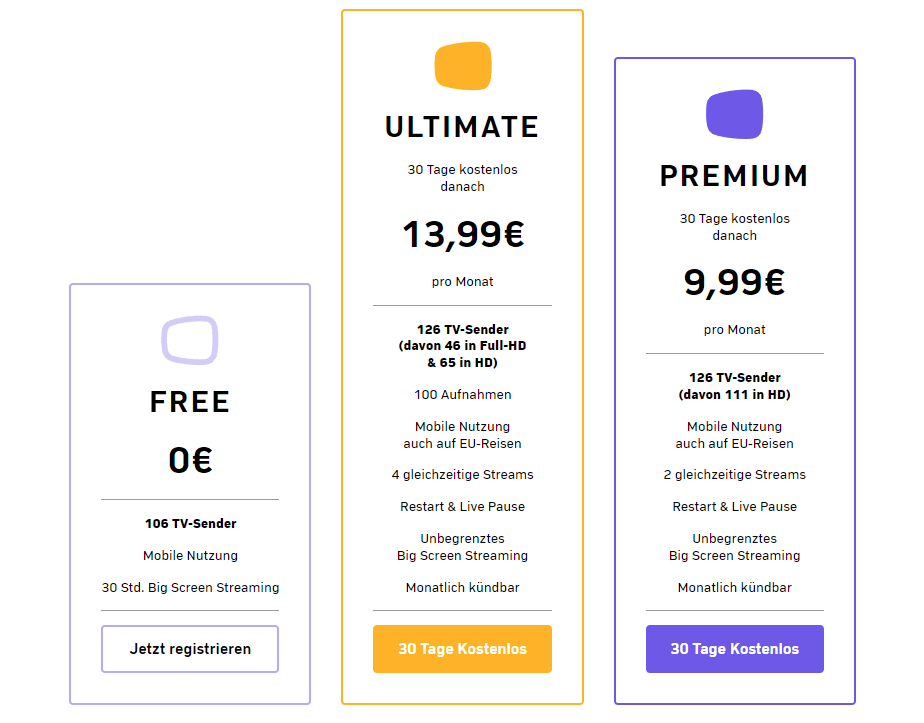Viewport: 924px width, 723px height.
Task: Click the outlined Free plan TV icon
Action: pyautogui.click(x=190, y=341)
